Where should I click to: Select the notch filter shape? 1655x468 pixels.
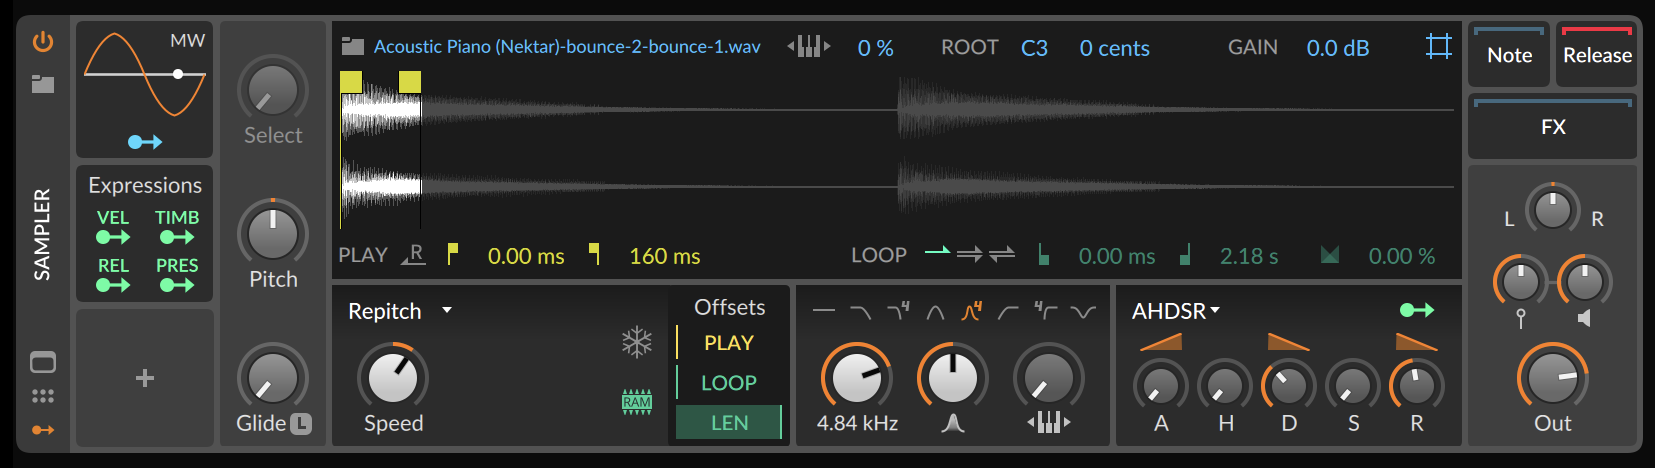tap(1083, 312)
